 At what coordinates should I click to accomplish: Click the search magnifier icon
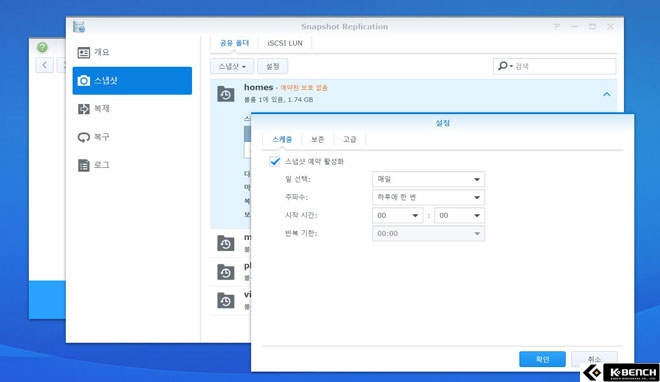[503, 66]
